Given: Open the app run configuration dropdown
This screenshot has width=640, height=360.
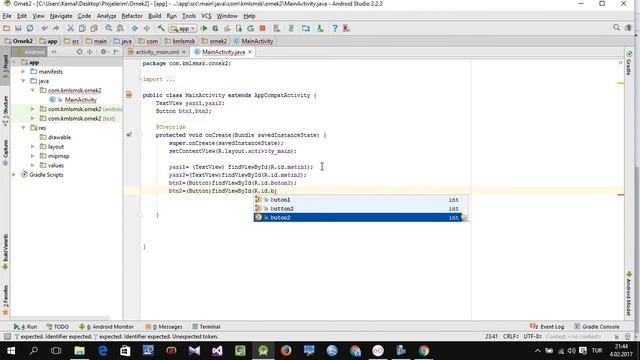Looking at the screenshot, I should pos(183,29).
